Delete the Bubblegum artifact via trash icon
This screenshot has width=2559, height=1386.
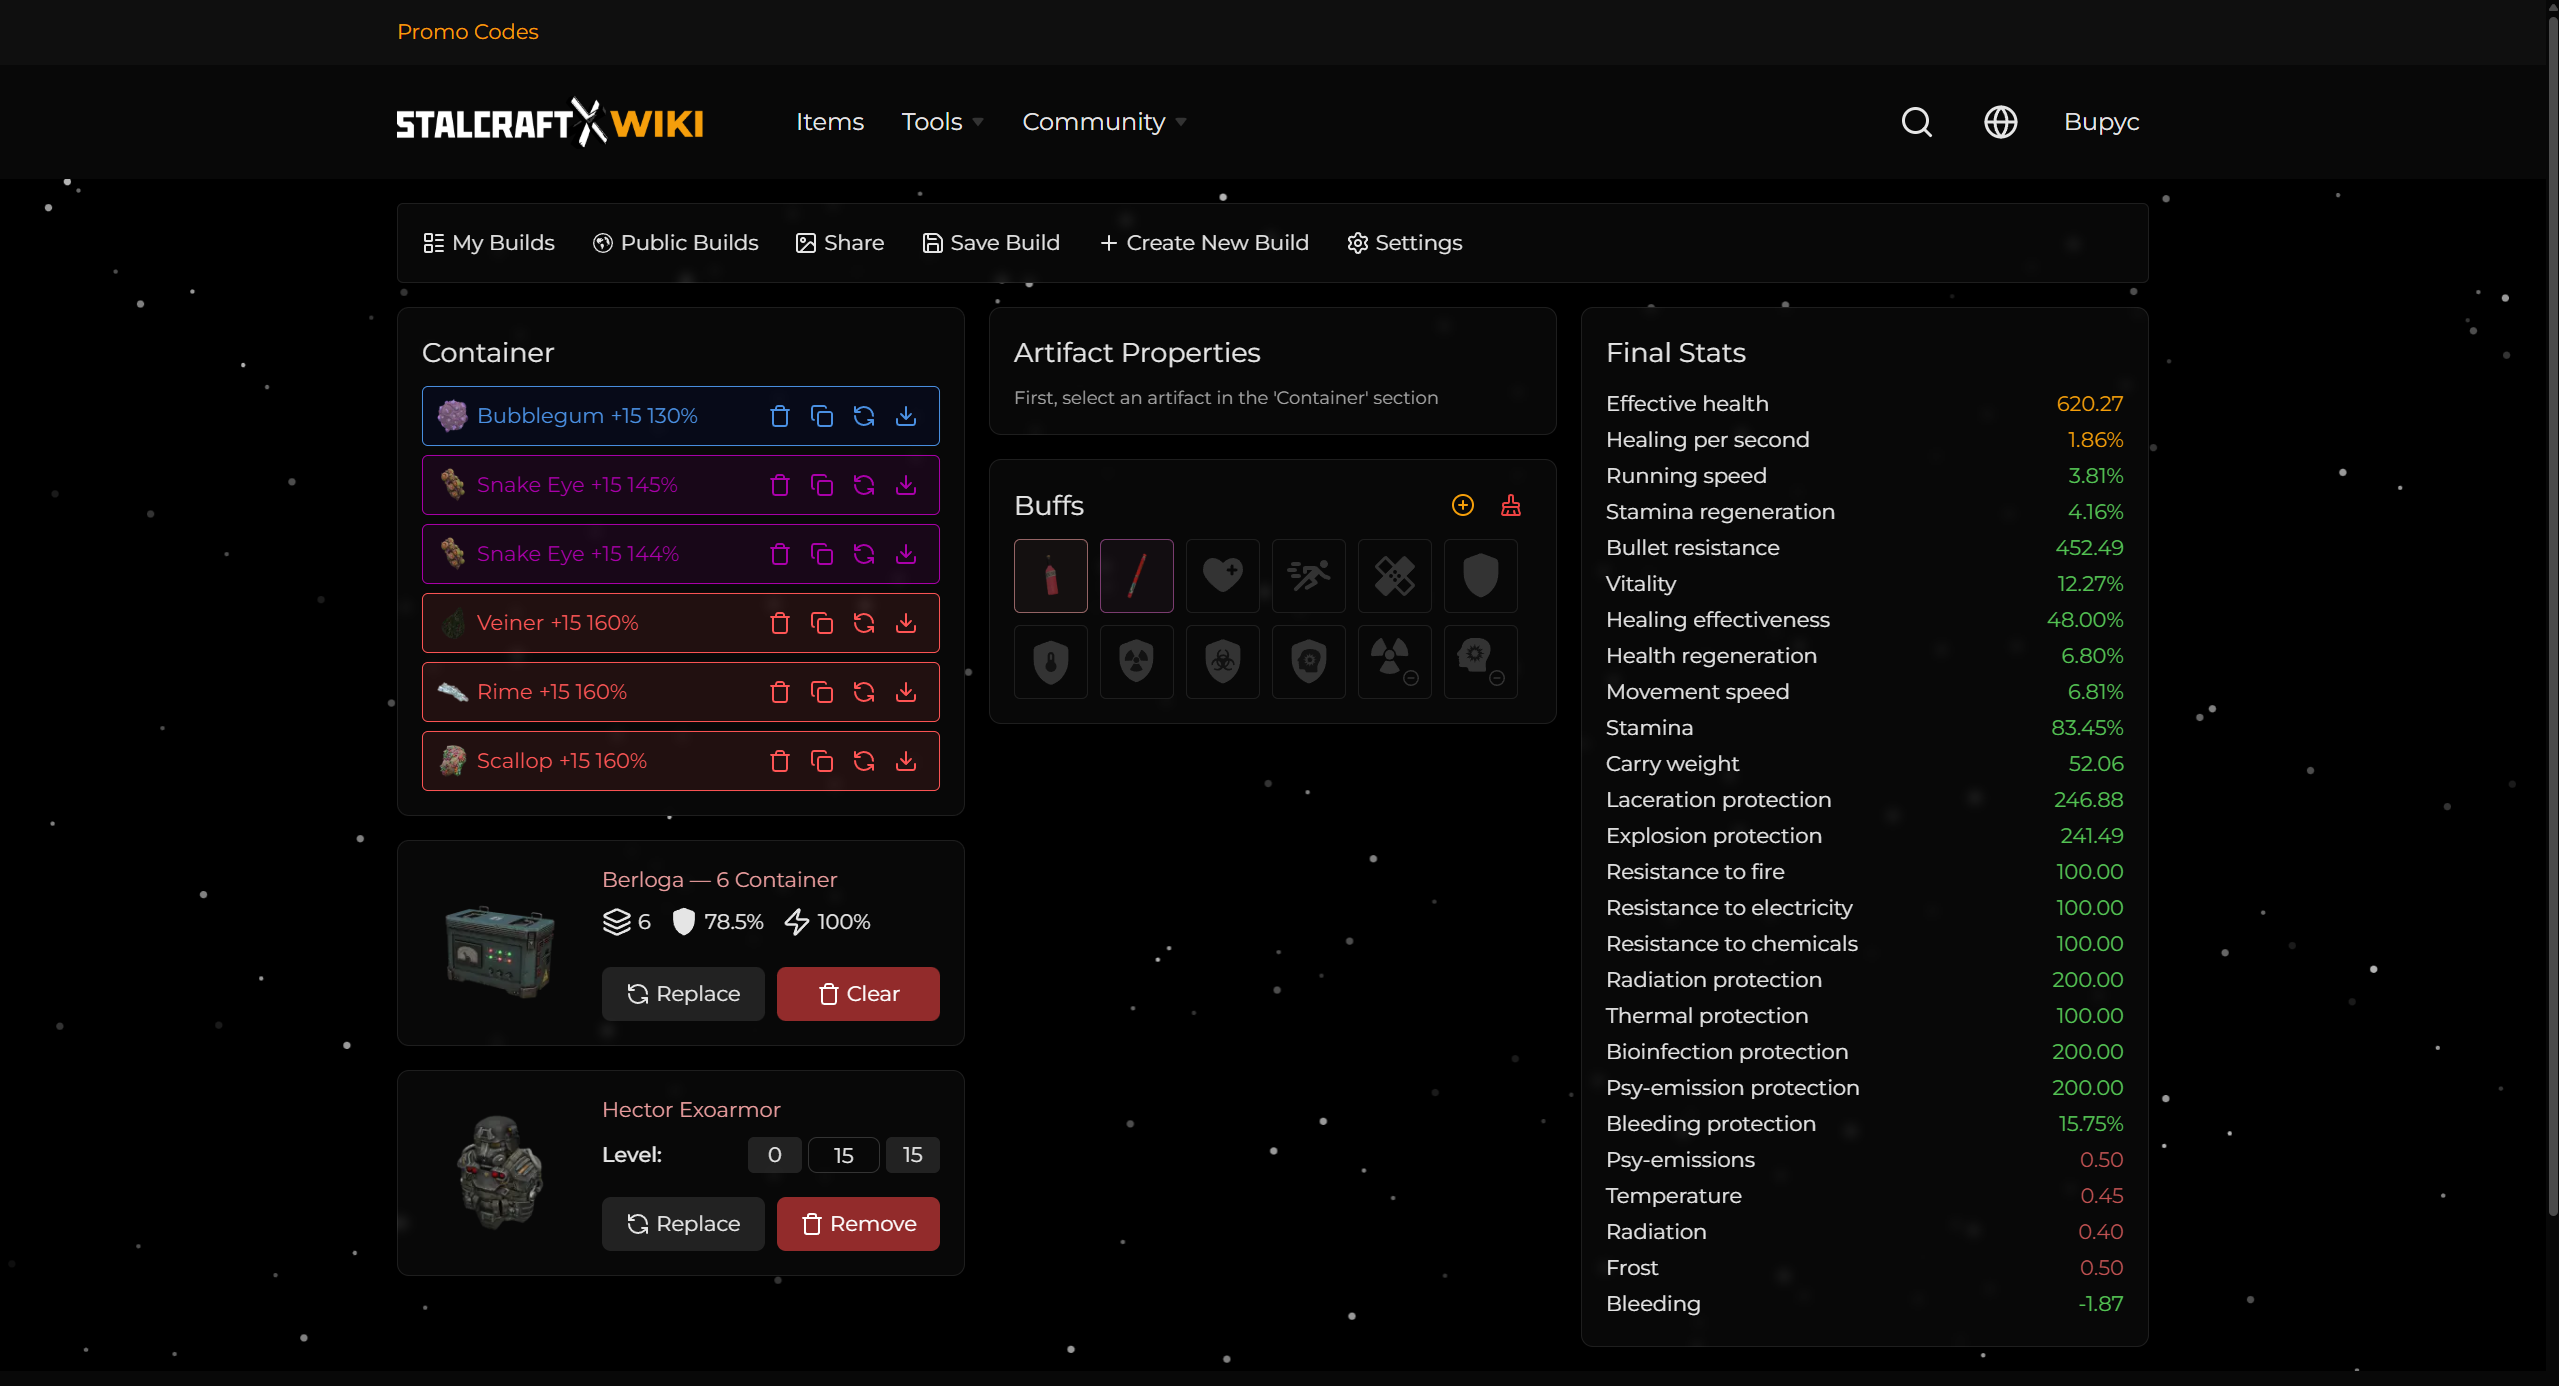[x=779, y=416]
